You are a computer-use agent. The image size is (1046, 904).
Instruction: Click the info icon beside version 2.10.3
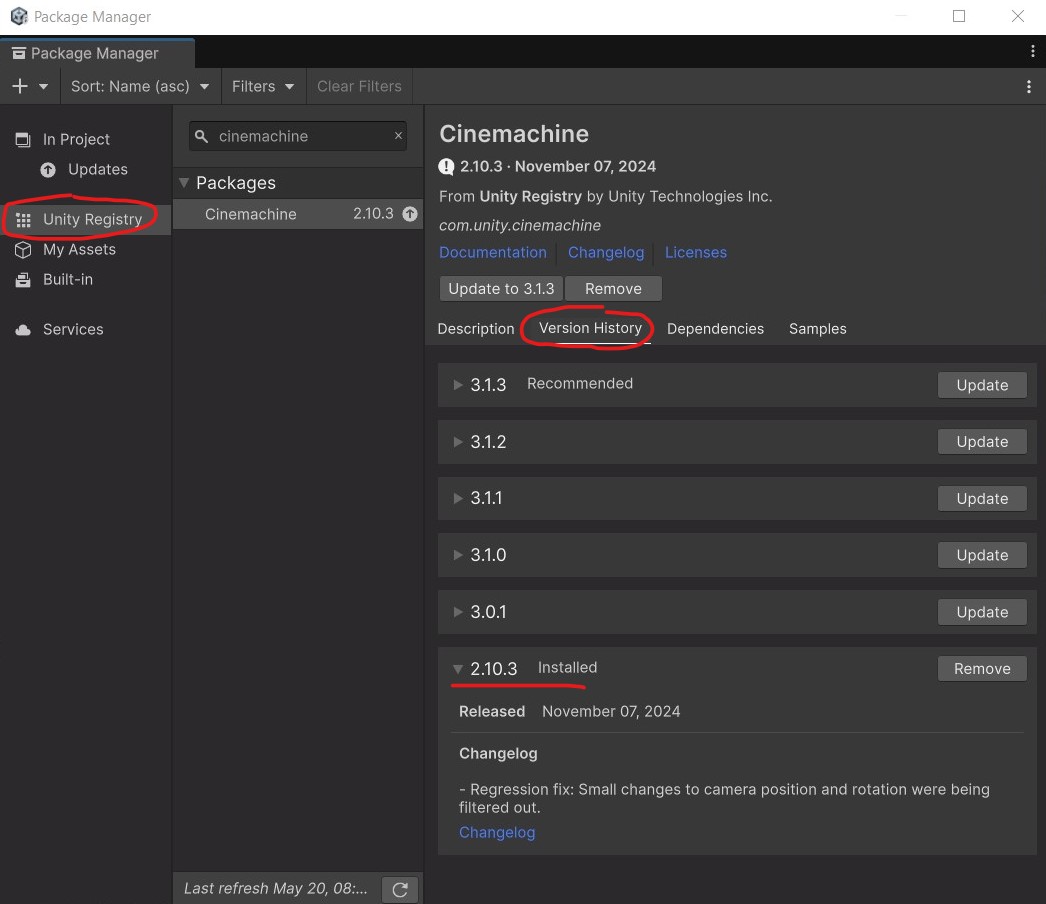tap(446, 167)
